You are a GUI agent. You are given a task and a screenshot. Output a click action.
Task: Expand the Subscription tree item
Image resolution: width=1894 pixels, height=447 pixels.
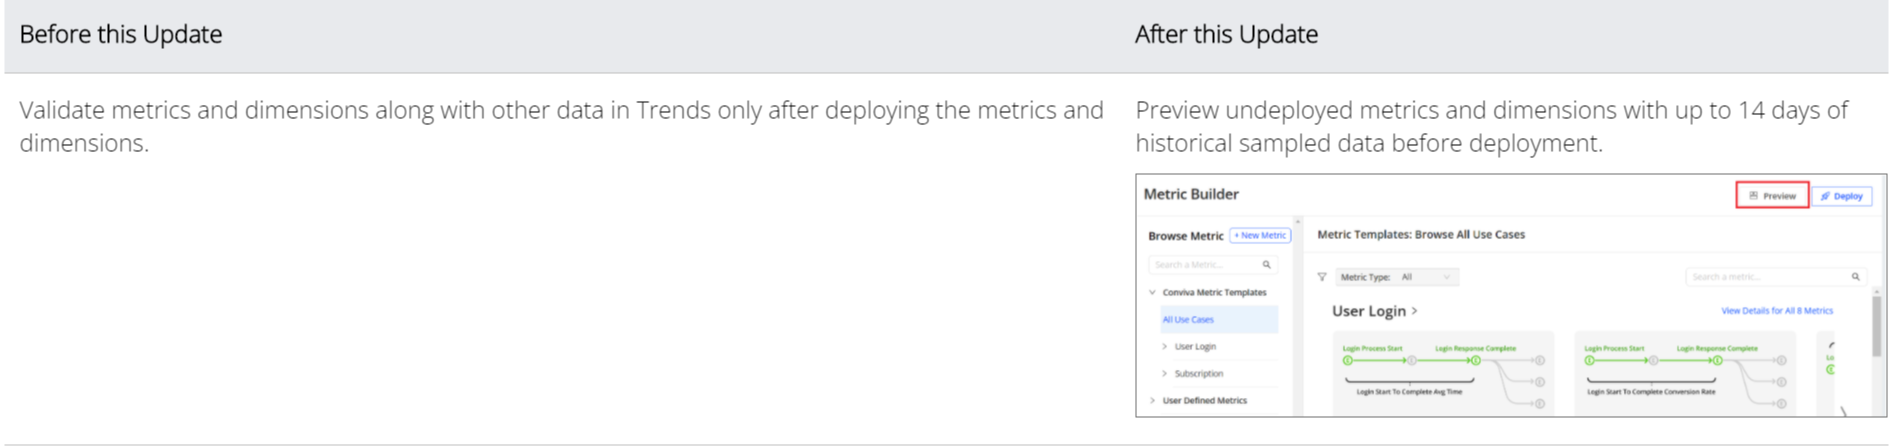(x=1164, y=373)
